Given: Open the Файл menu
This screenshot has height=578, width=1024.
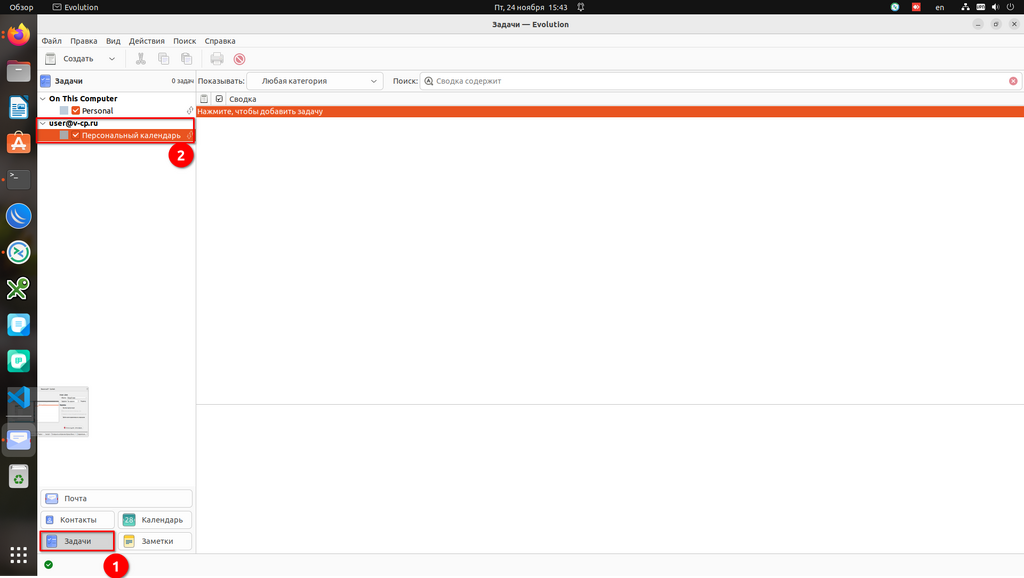Looking at the screenshot, I should 51,41.
